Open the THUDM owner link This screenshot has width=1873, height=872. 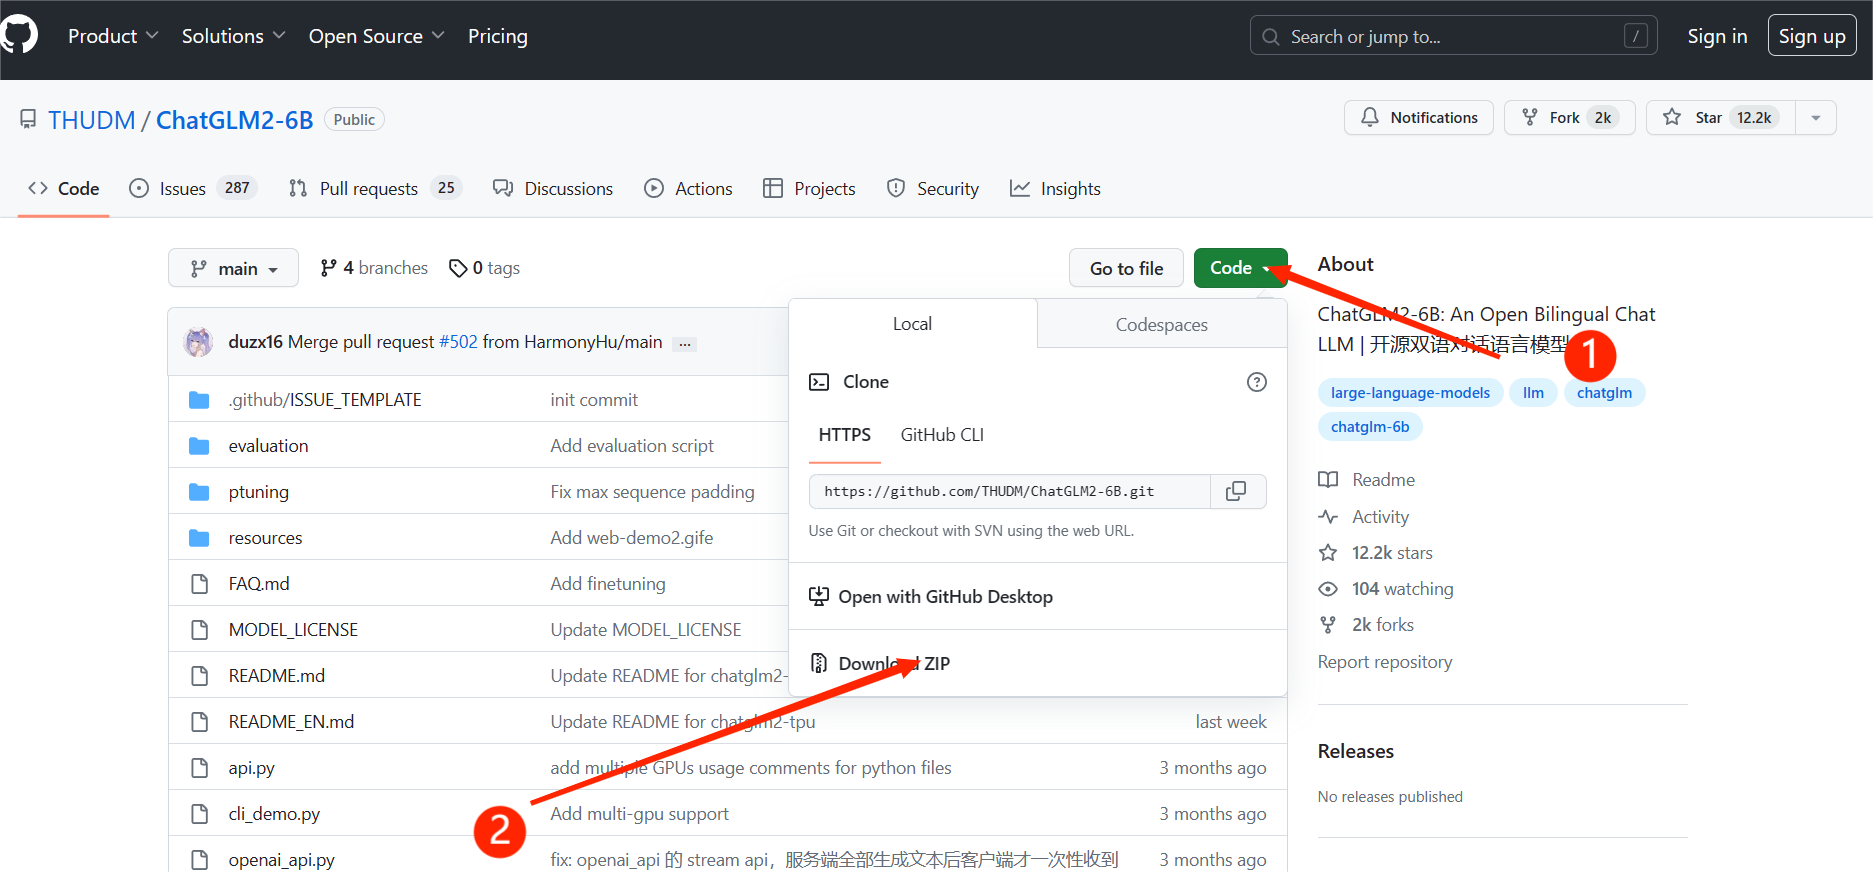[x=92, y=120]
